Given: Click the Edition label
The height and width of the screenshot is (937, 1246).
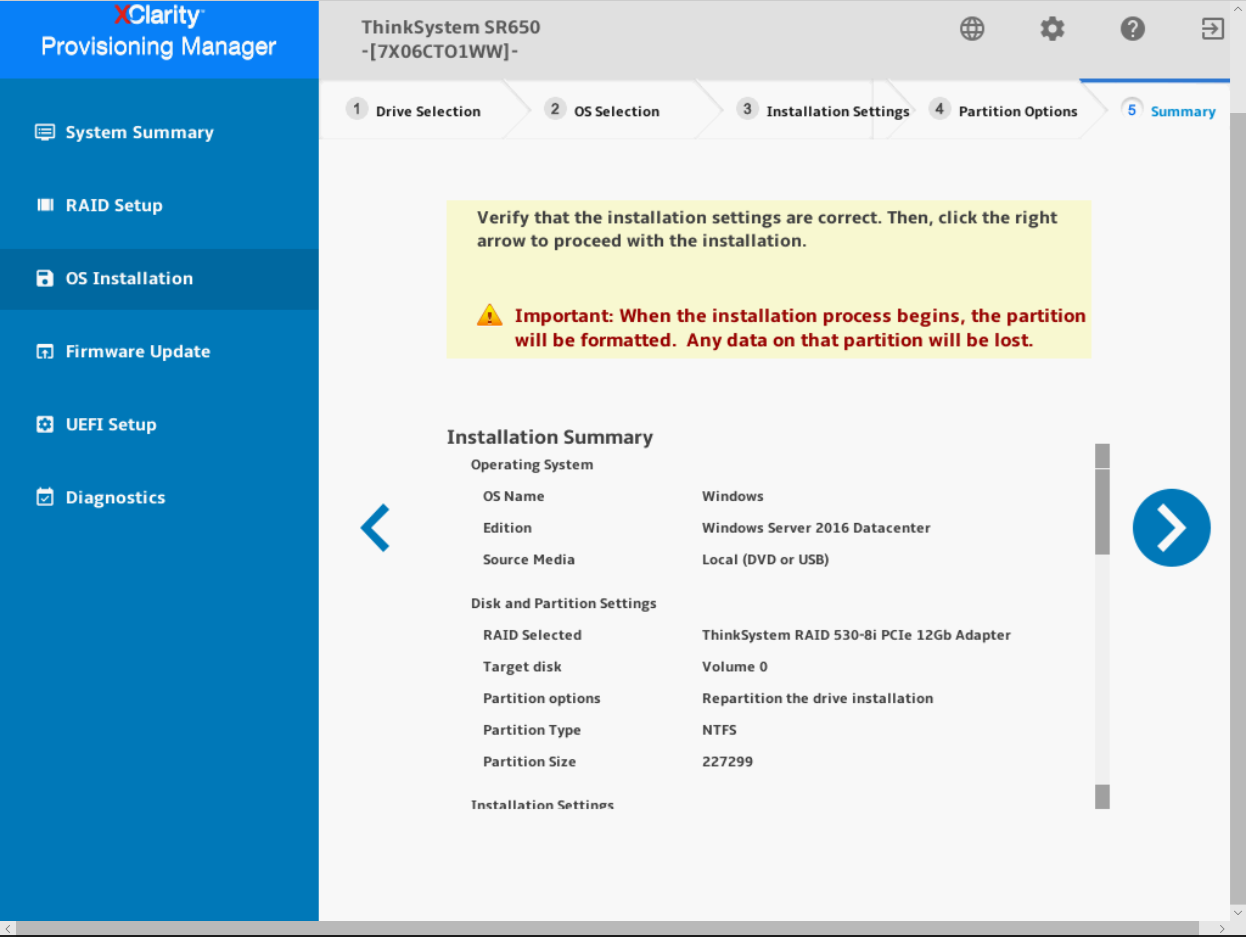Looking at the screenshot, I should pos(507,528).
